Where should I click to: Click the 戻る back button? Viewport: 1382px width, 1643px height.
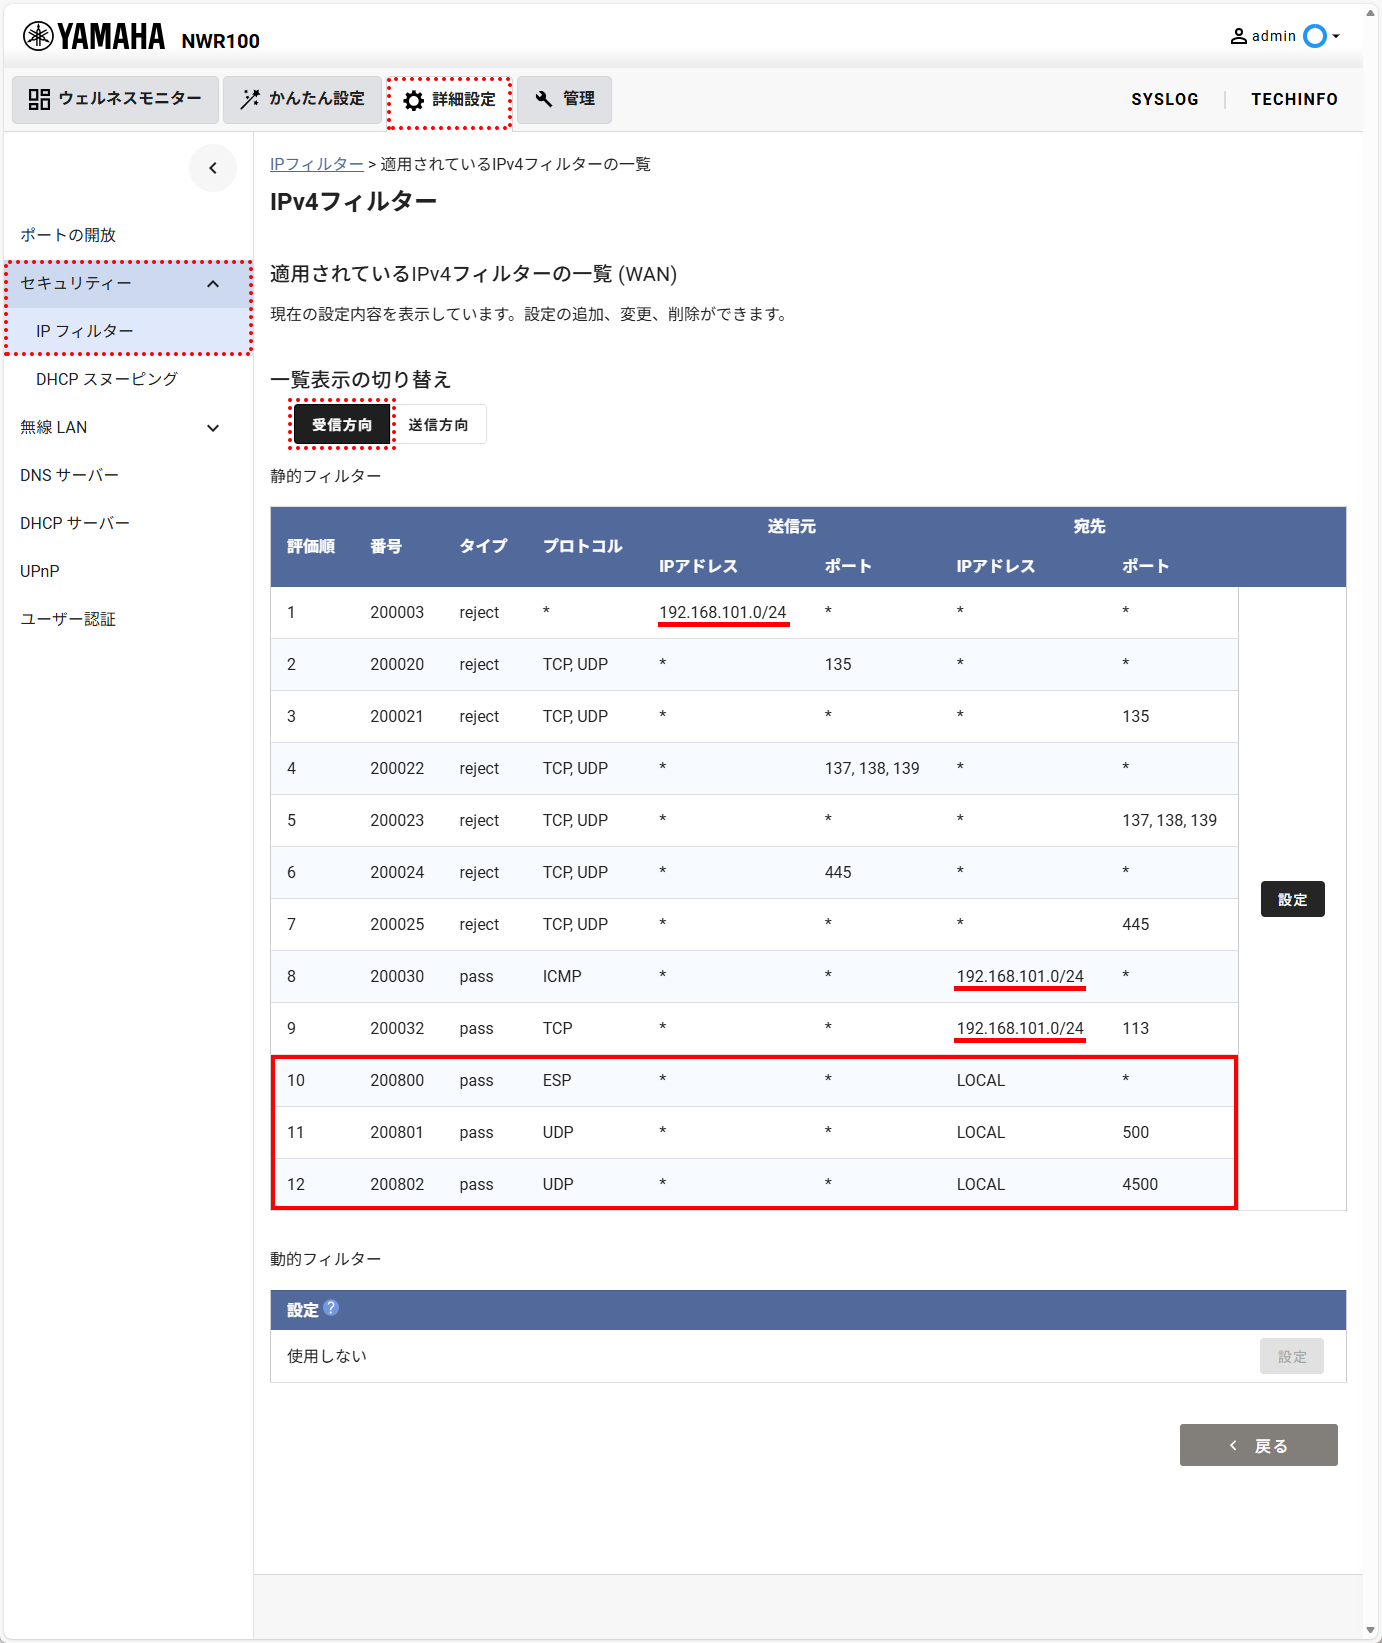point(1258,1445)
